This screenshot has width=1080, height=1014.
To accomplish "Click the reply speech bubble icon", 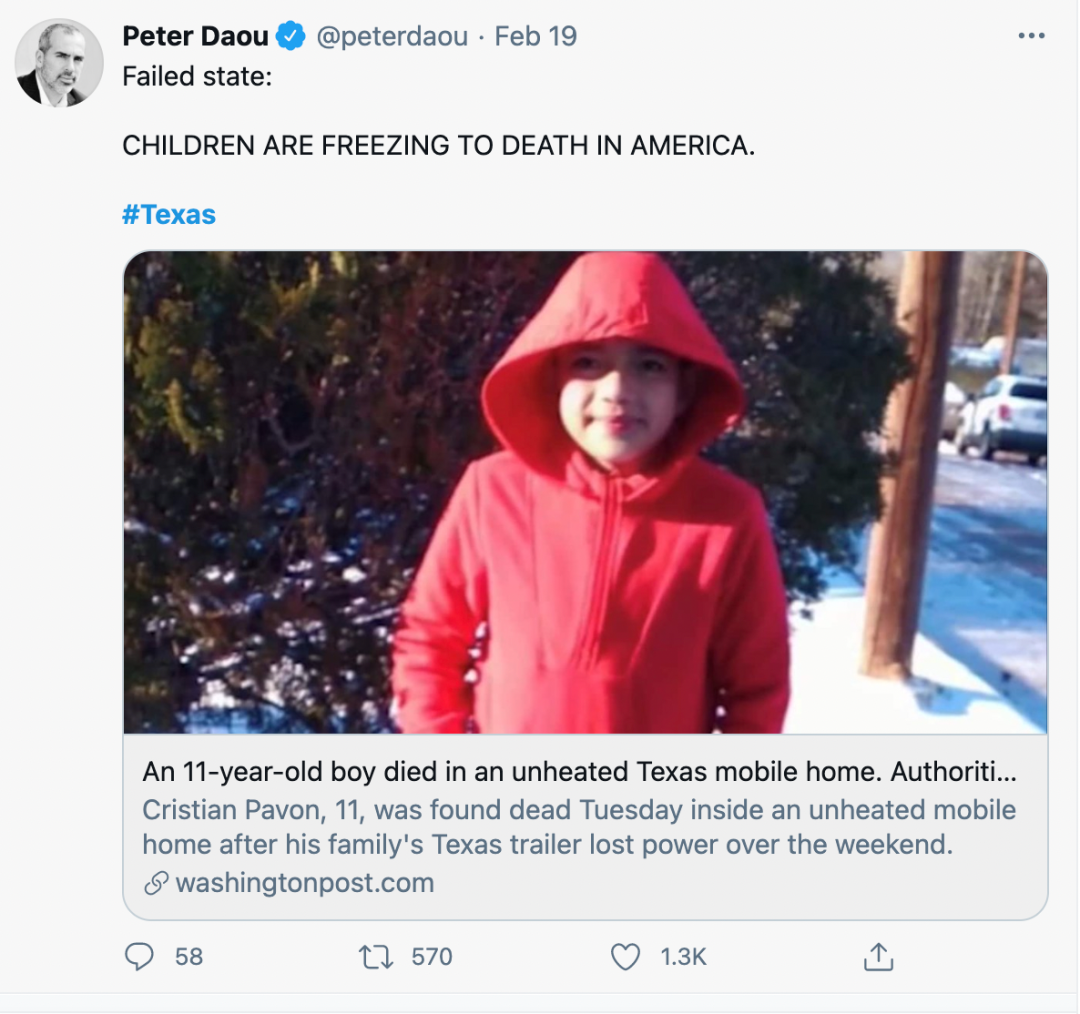I will [139, 956].
